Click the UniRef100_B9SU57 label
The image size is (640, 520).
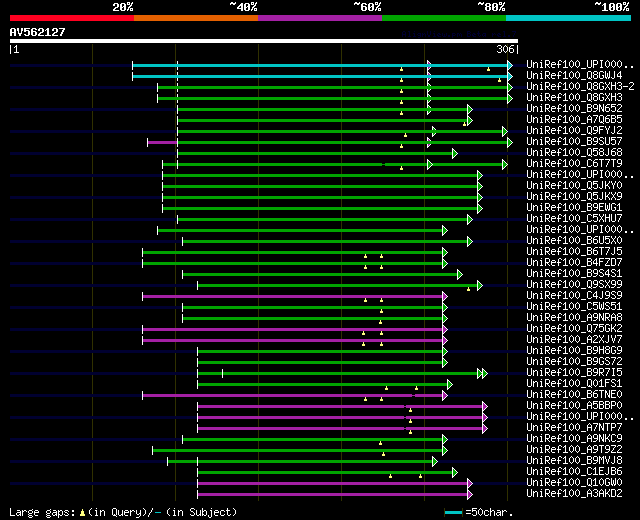point(574,141)
